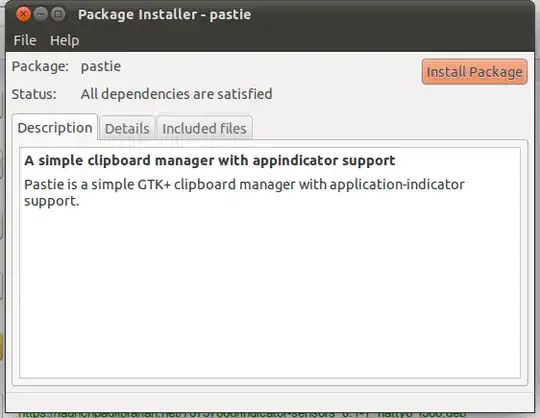Open the File menu

pyautogui.click(x=25, y=40)
